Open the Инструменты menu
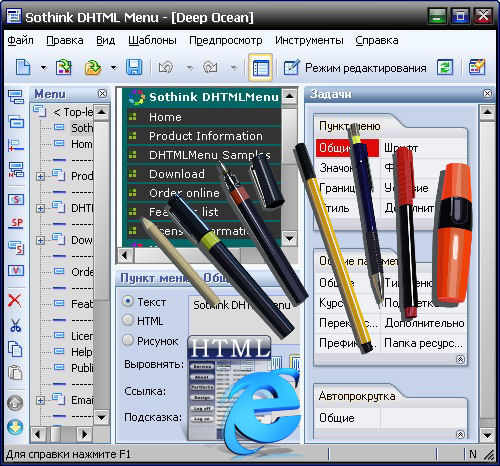Screen dimensions: 500x466 (309, 40)
